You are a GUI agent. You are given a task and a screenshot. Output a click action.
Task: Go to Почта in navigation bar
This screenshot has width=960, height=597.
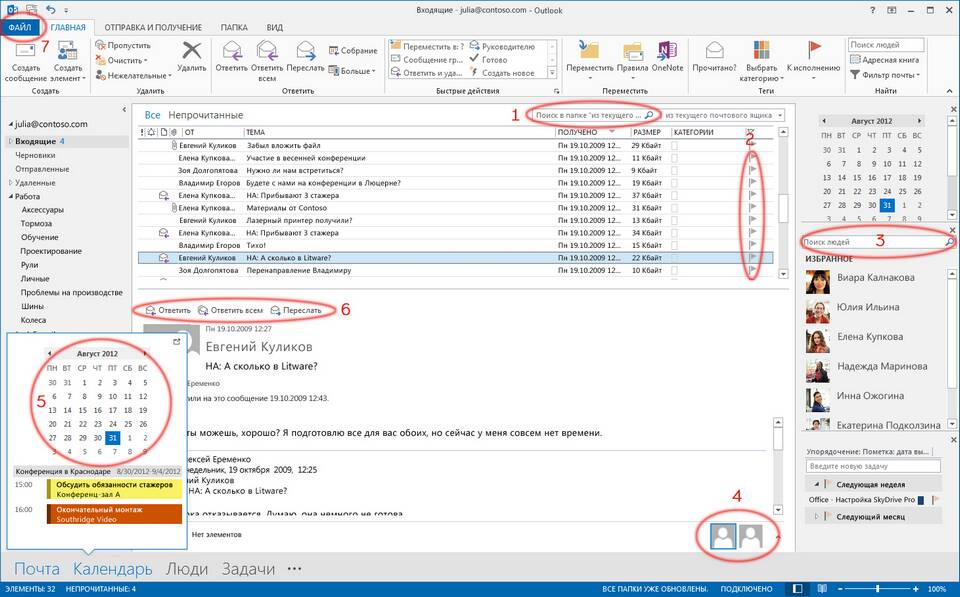(x=37, y=569)
